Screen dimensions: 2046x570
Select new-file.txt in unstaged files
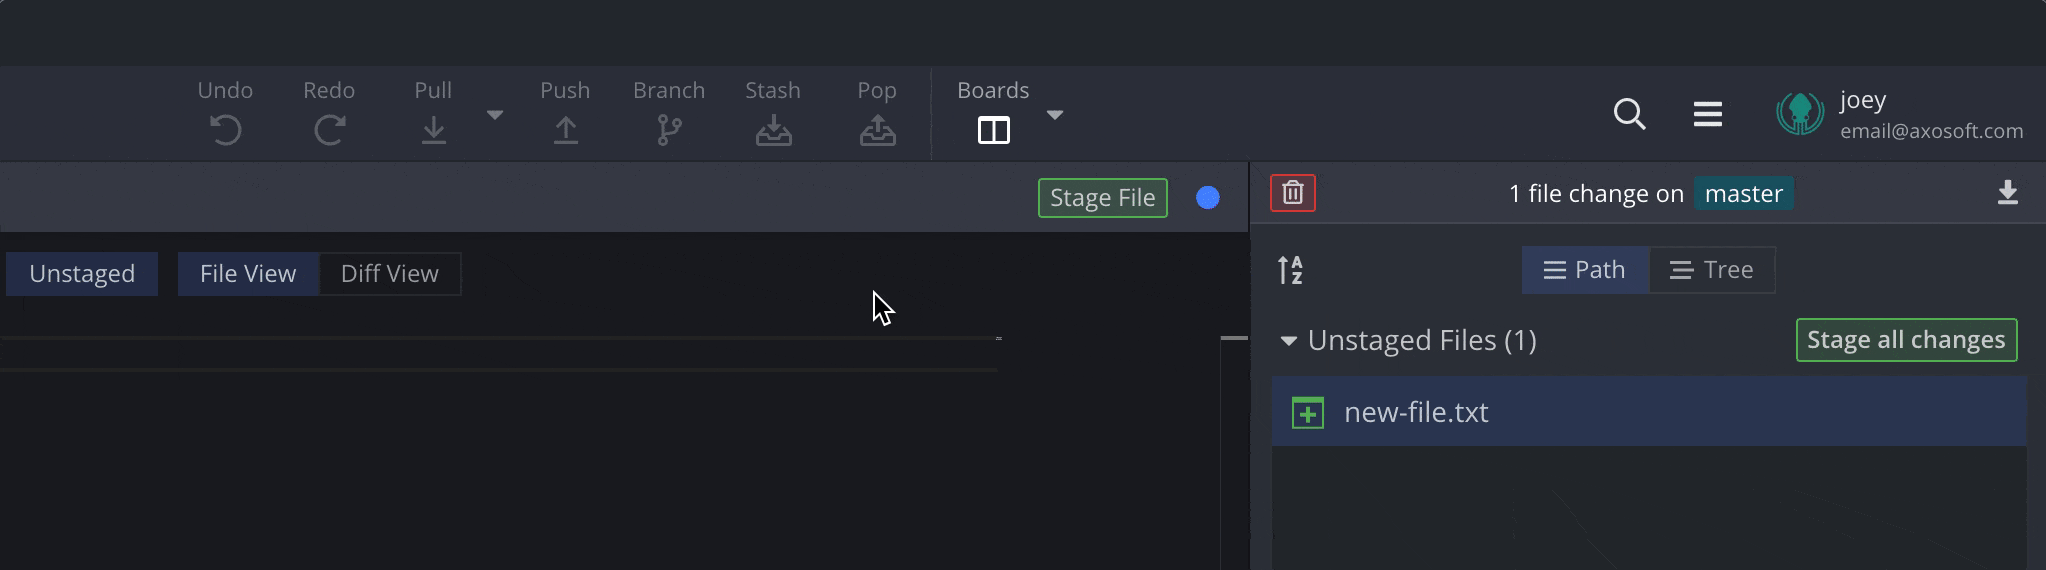(x=1416, y=412)
